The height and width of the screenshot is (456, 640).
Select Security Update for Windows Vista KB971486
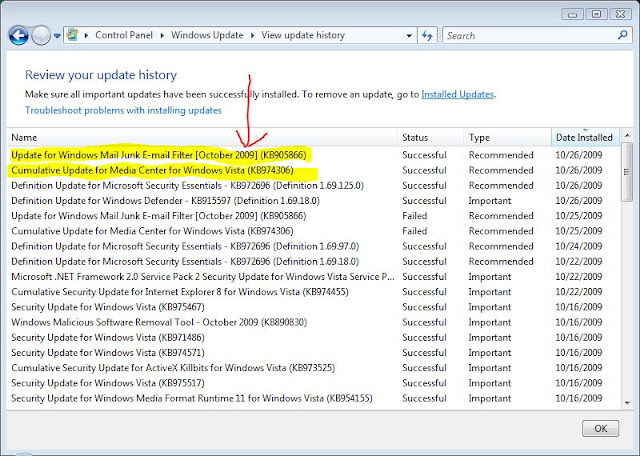[x=313, y=337]
